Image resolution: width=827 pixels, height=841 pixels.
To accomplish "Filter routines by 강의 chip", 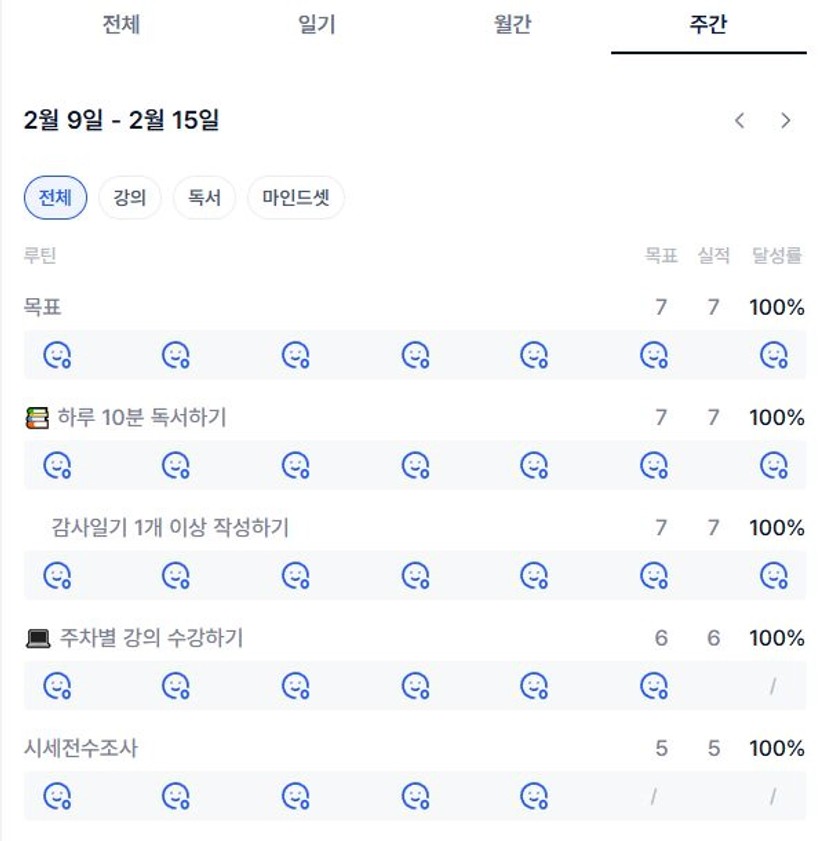I will (x=130, y=198).
